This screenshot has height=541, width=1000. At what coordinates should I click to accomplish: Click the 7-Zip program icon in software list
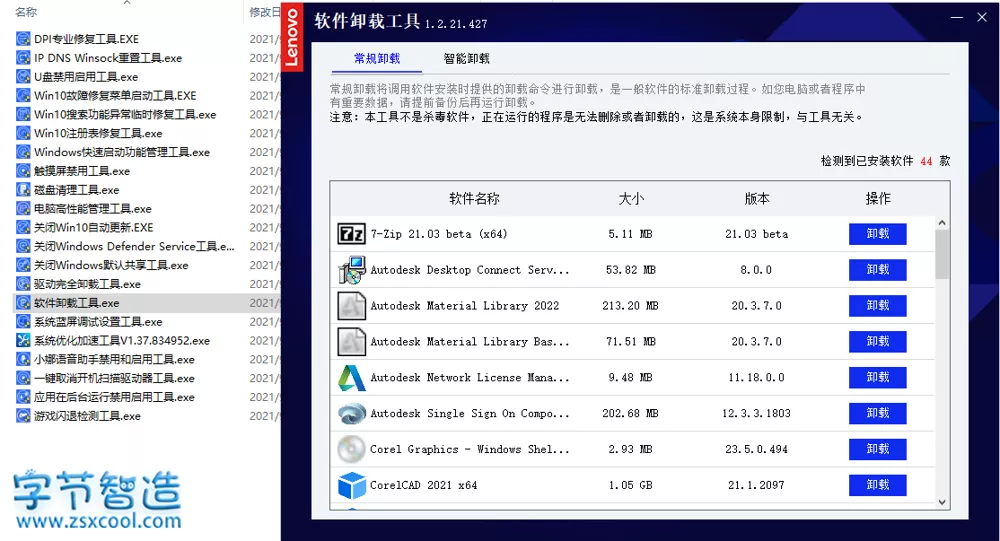click(x=351, y=234)
